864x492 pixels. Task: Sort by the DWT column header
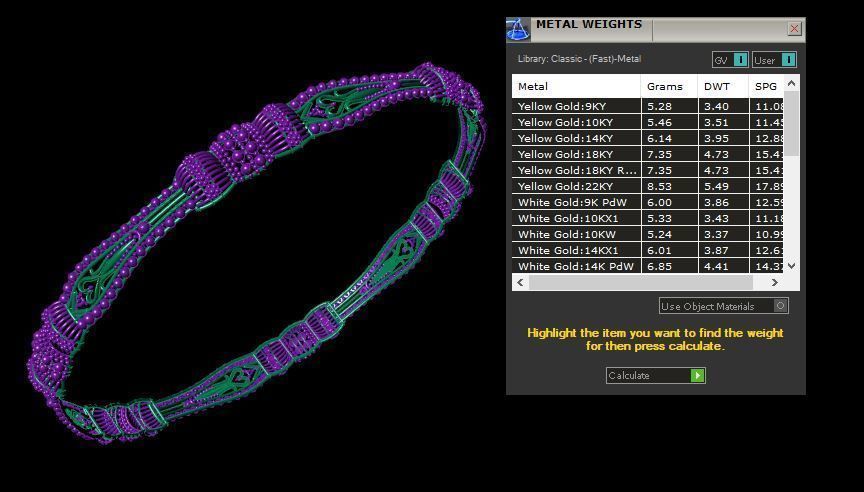coord(723,86)
